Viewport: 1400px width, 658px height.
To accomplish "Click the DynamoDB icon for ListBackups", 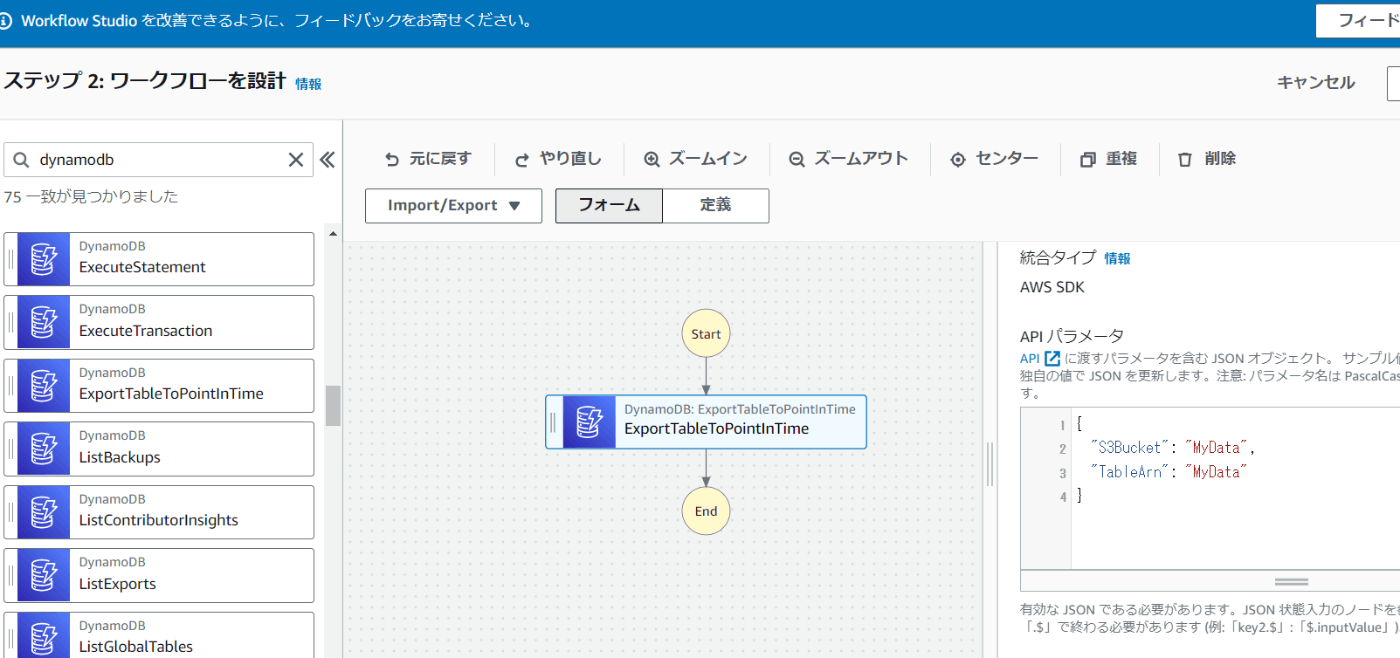I will 43,448.
